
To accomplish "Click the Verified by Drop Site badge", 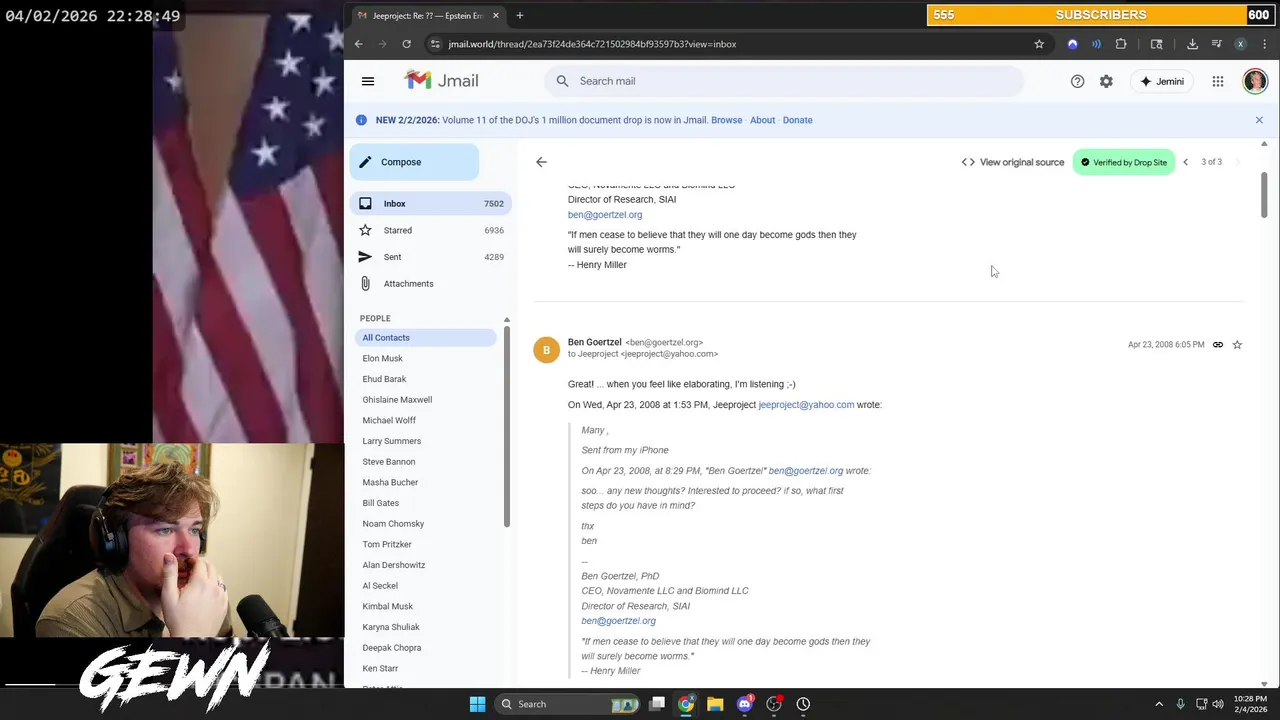I will (x=1123, y=162).
